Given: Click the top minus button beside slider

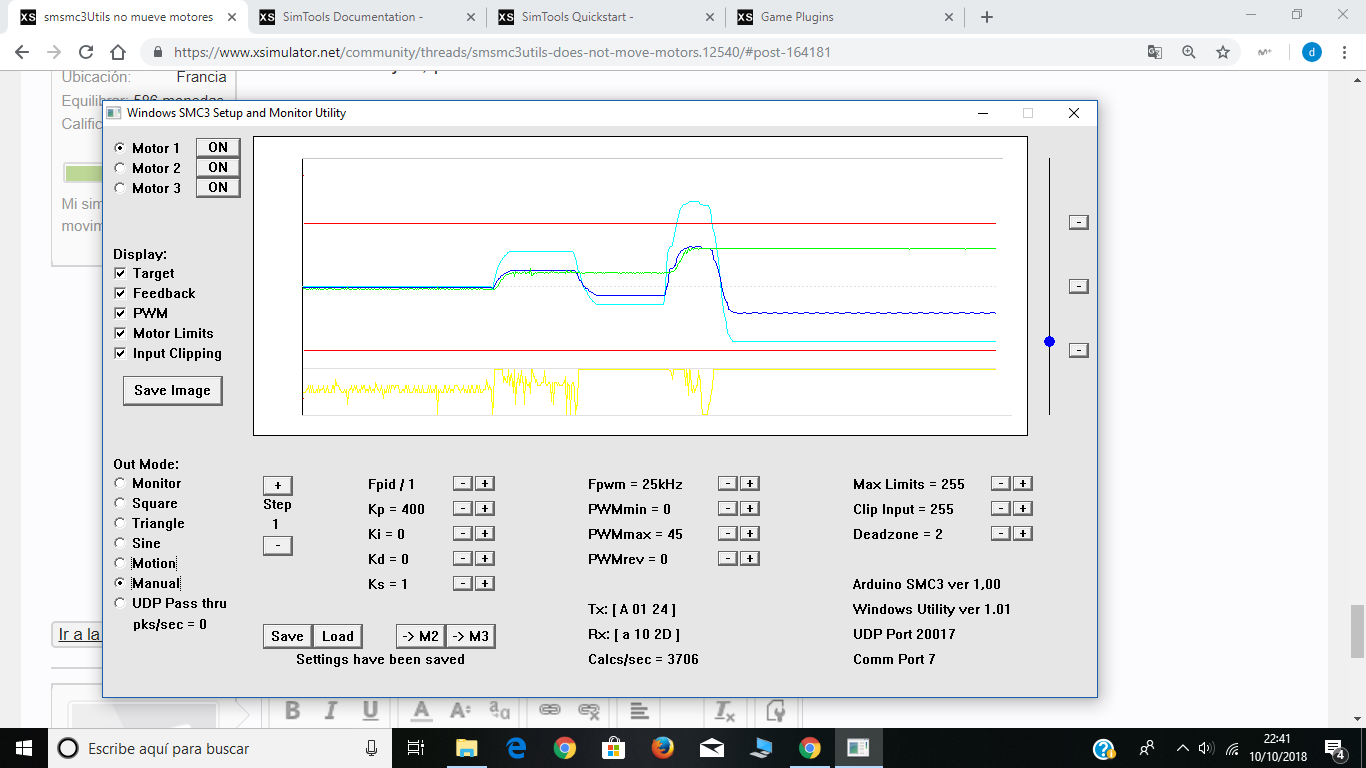Looking at the screenshot, I should pos(1078,222).
